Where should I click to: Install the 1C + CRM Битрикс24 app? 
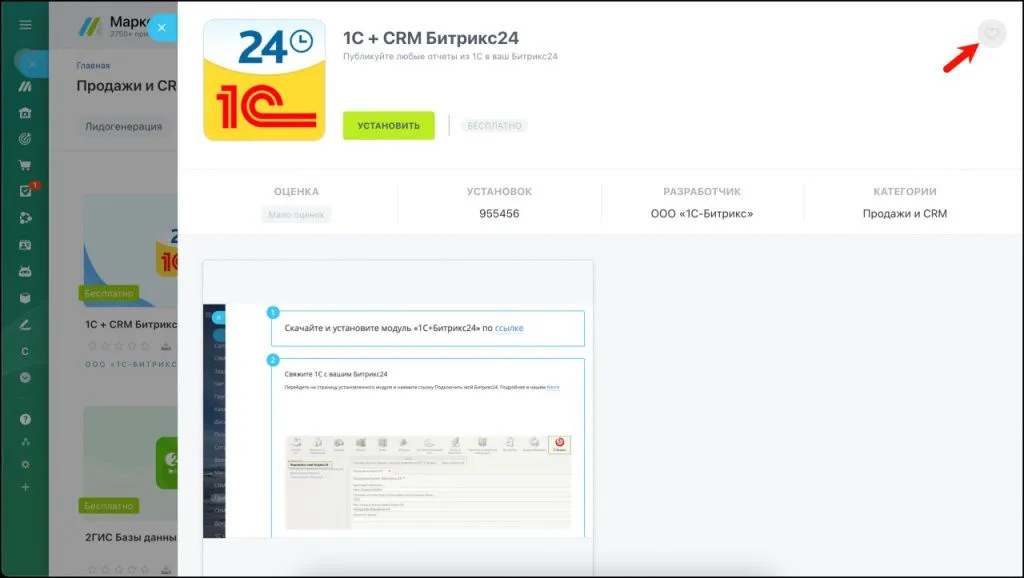389,125
